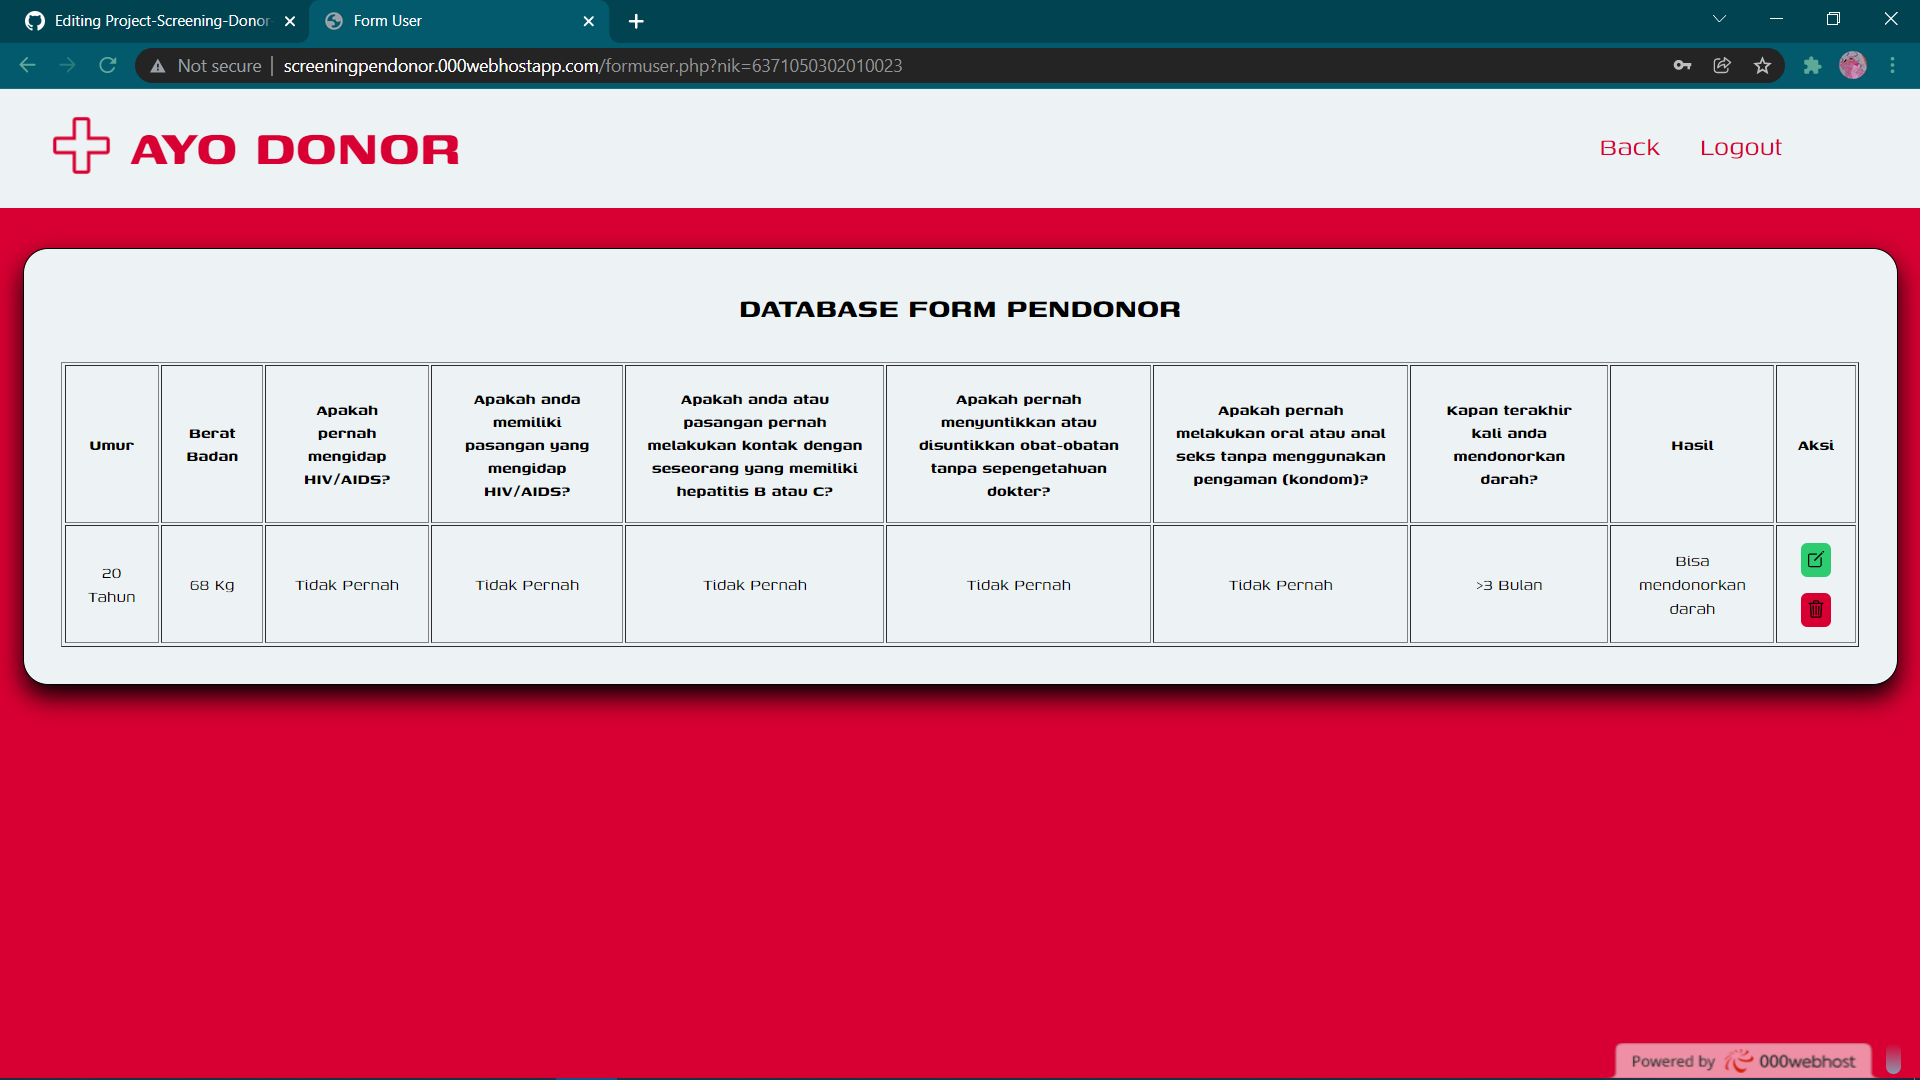The height and width of the screenshot is (1080, 1920).
Task: Click the Apakah pernah mengidap HIV/AIDS header
Action: point(347,445)
